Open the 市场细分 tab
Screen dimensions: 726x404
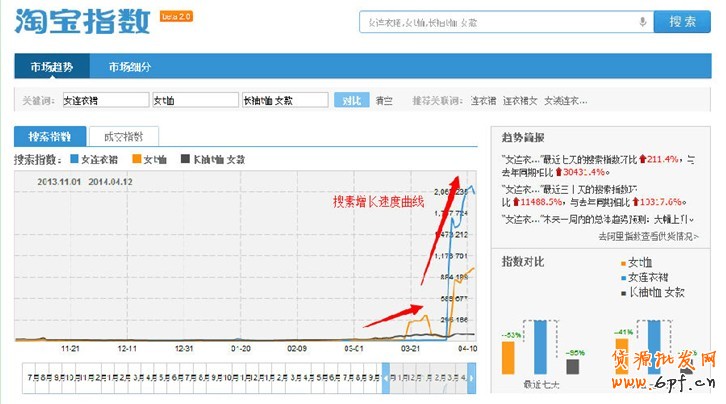(130, 67)
